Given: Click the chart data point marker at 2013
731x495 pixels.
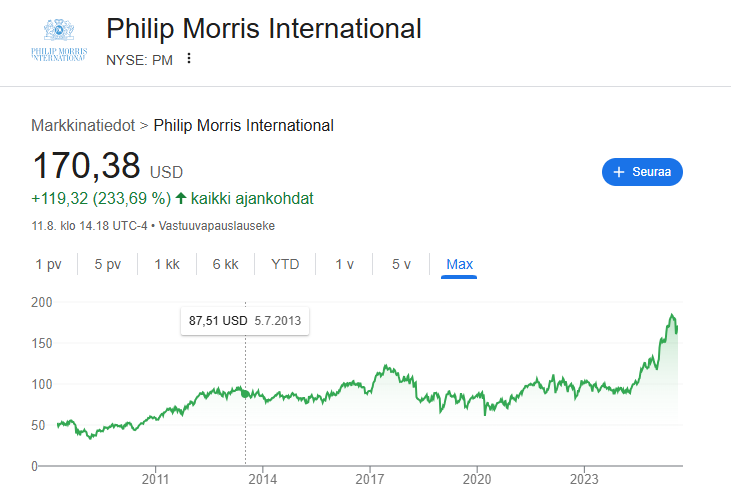Looking at the screenshot, I should coord(246,394).
